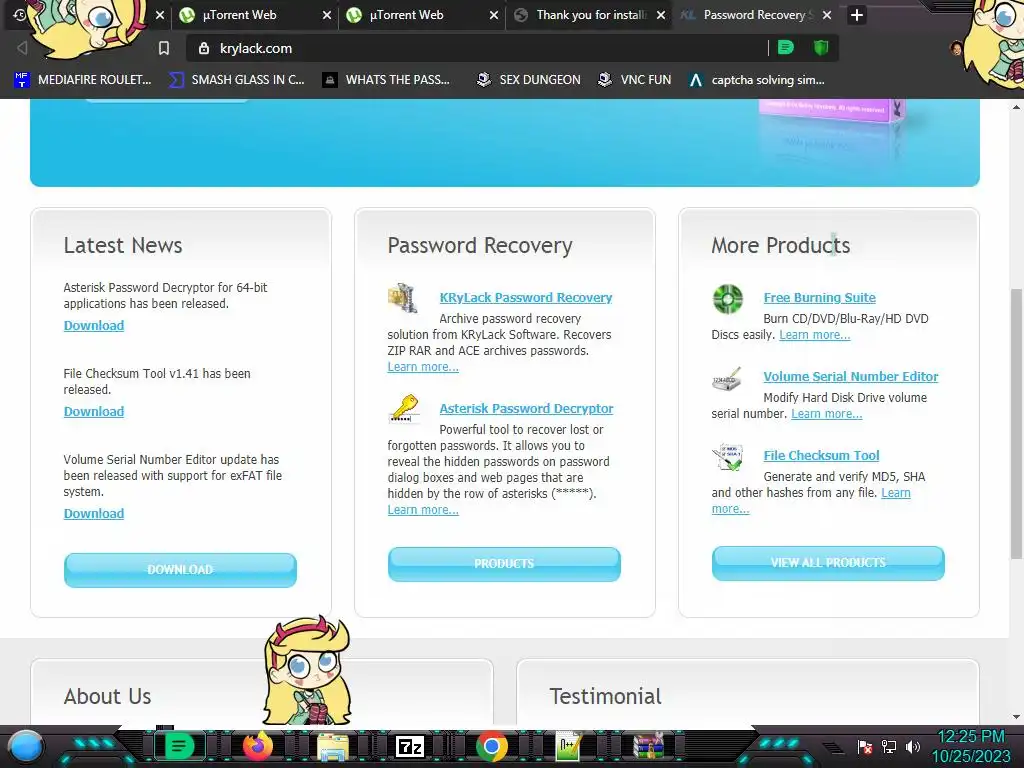This screenshot has width=1024, height=768.
Task: Open the browser history icon
Action: point(19,14)
